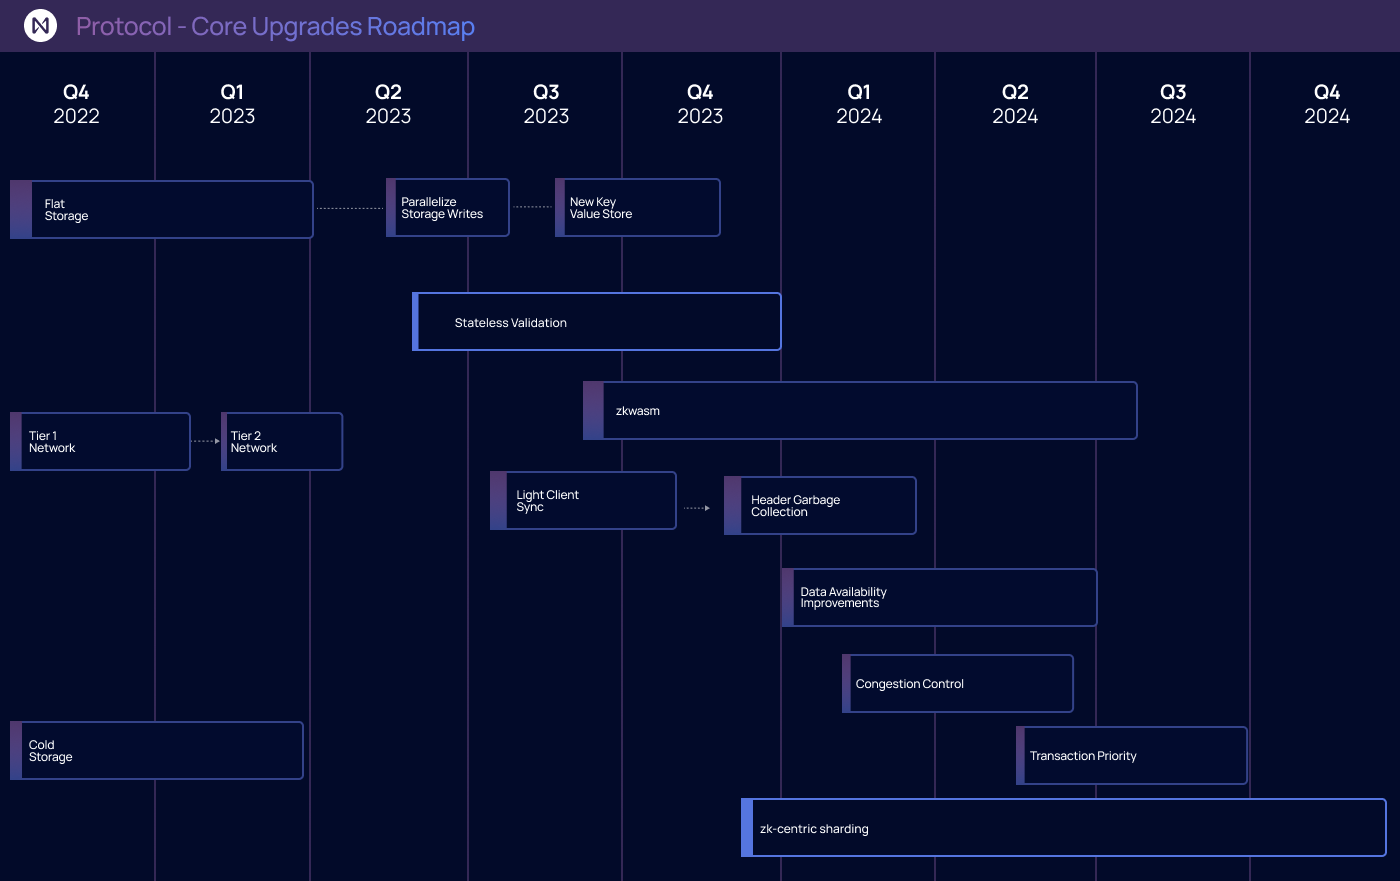Viewport: 1400px width, 881px height.
Task: Open the Congestion Control card
Action: pos(957,683)
